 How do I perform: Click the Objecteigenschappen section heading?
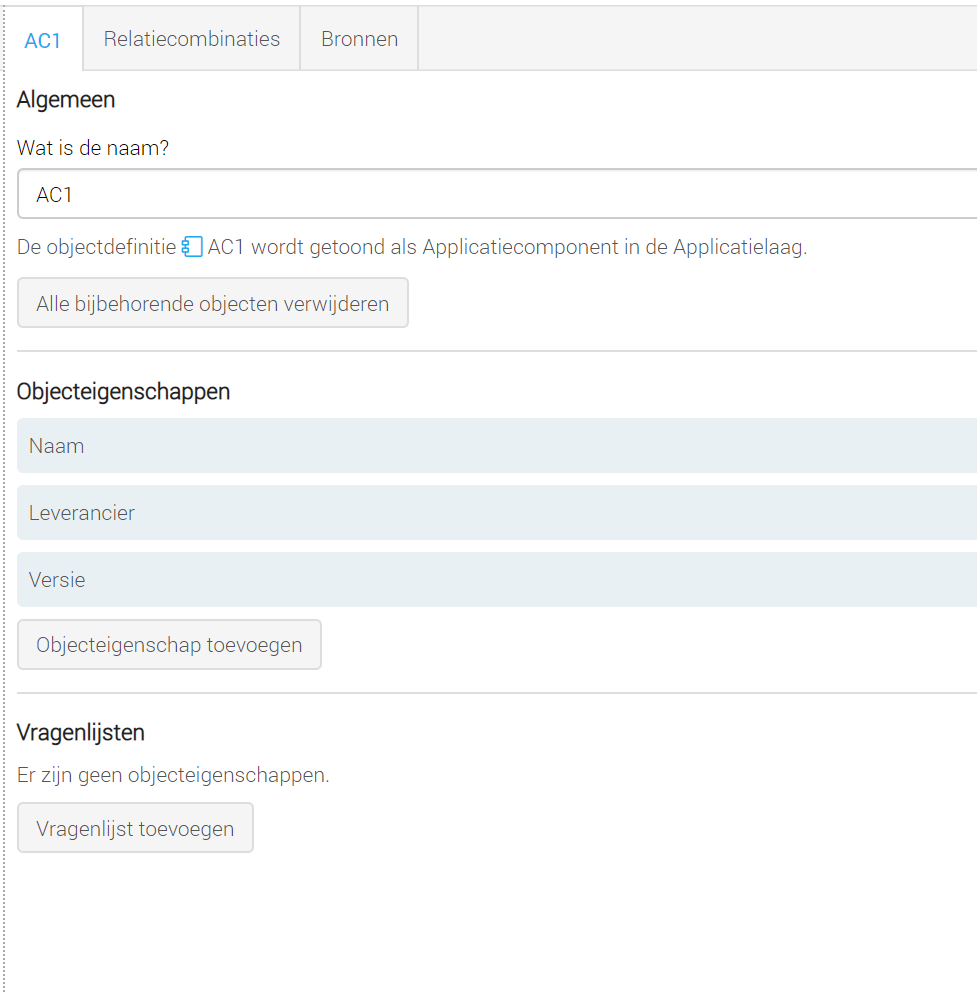tap(123, 392)
